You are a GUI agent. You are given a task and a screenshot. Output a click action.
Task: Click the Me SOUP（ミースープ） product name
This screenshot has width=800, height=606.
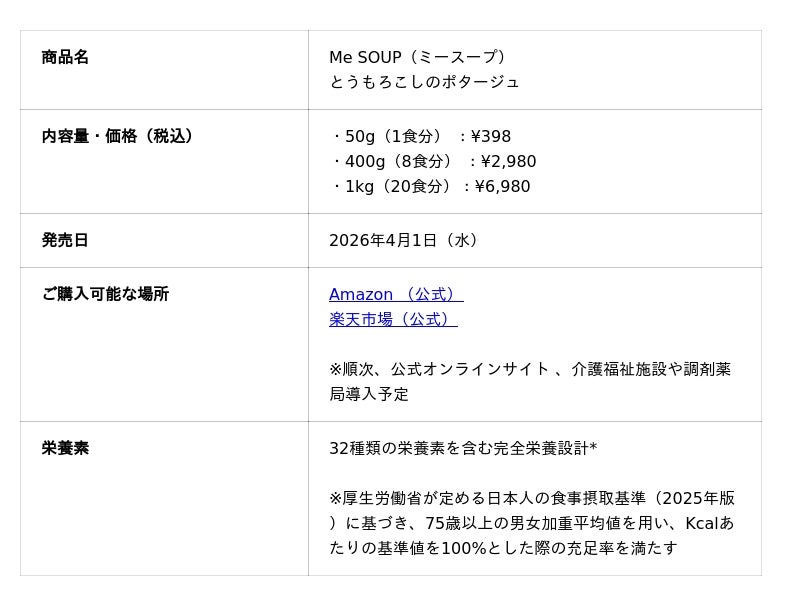coord(419,57)
